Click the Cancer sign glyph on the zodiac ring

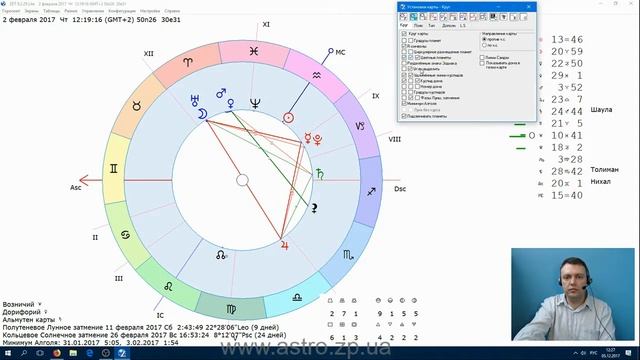pyautogui.click(x=125, y=235)
